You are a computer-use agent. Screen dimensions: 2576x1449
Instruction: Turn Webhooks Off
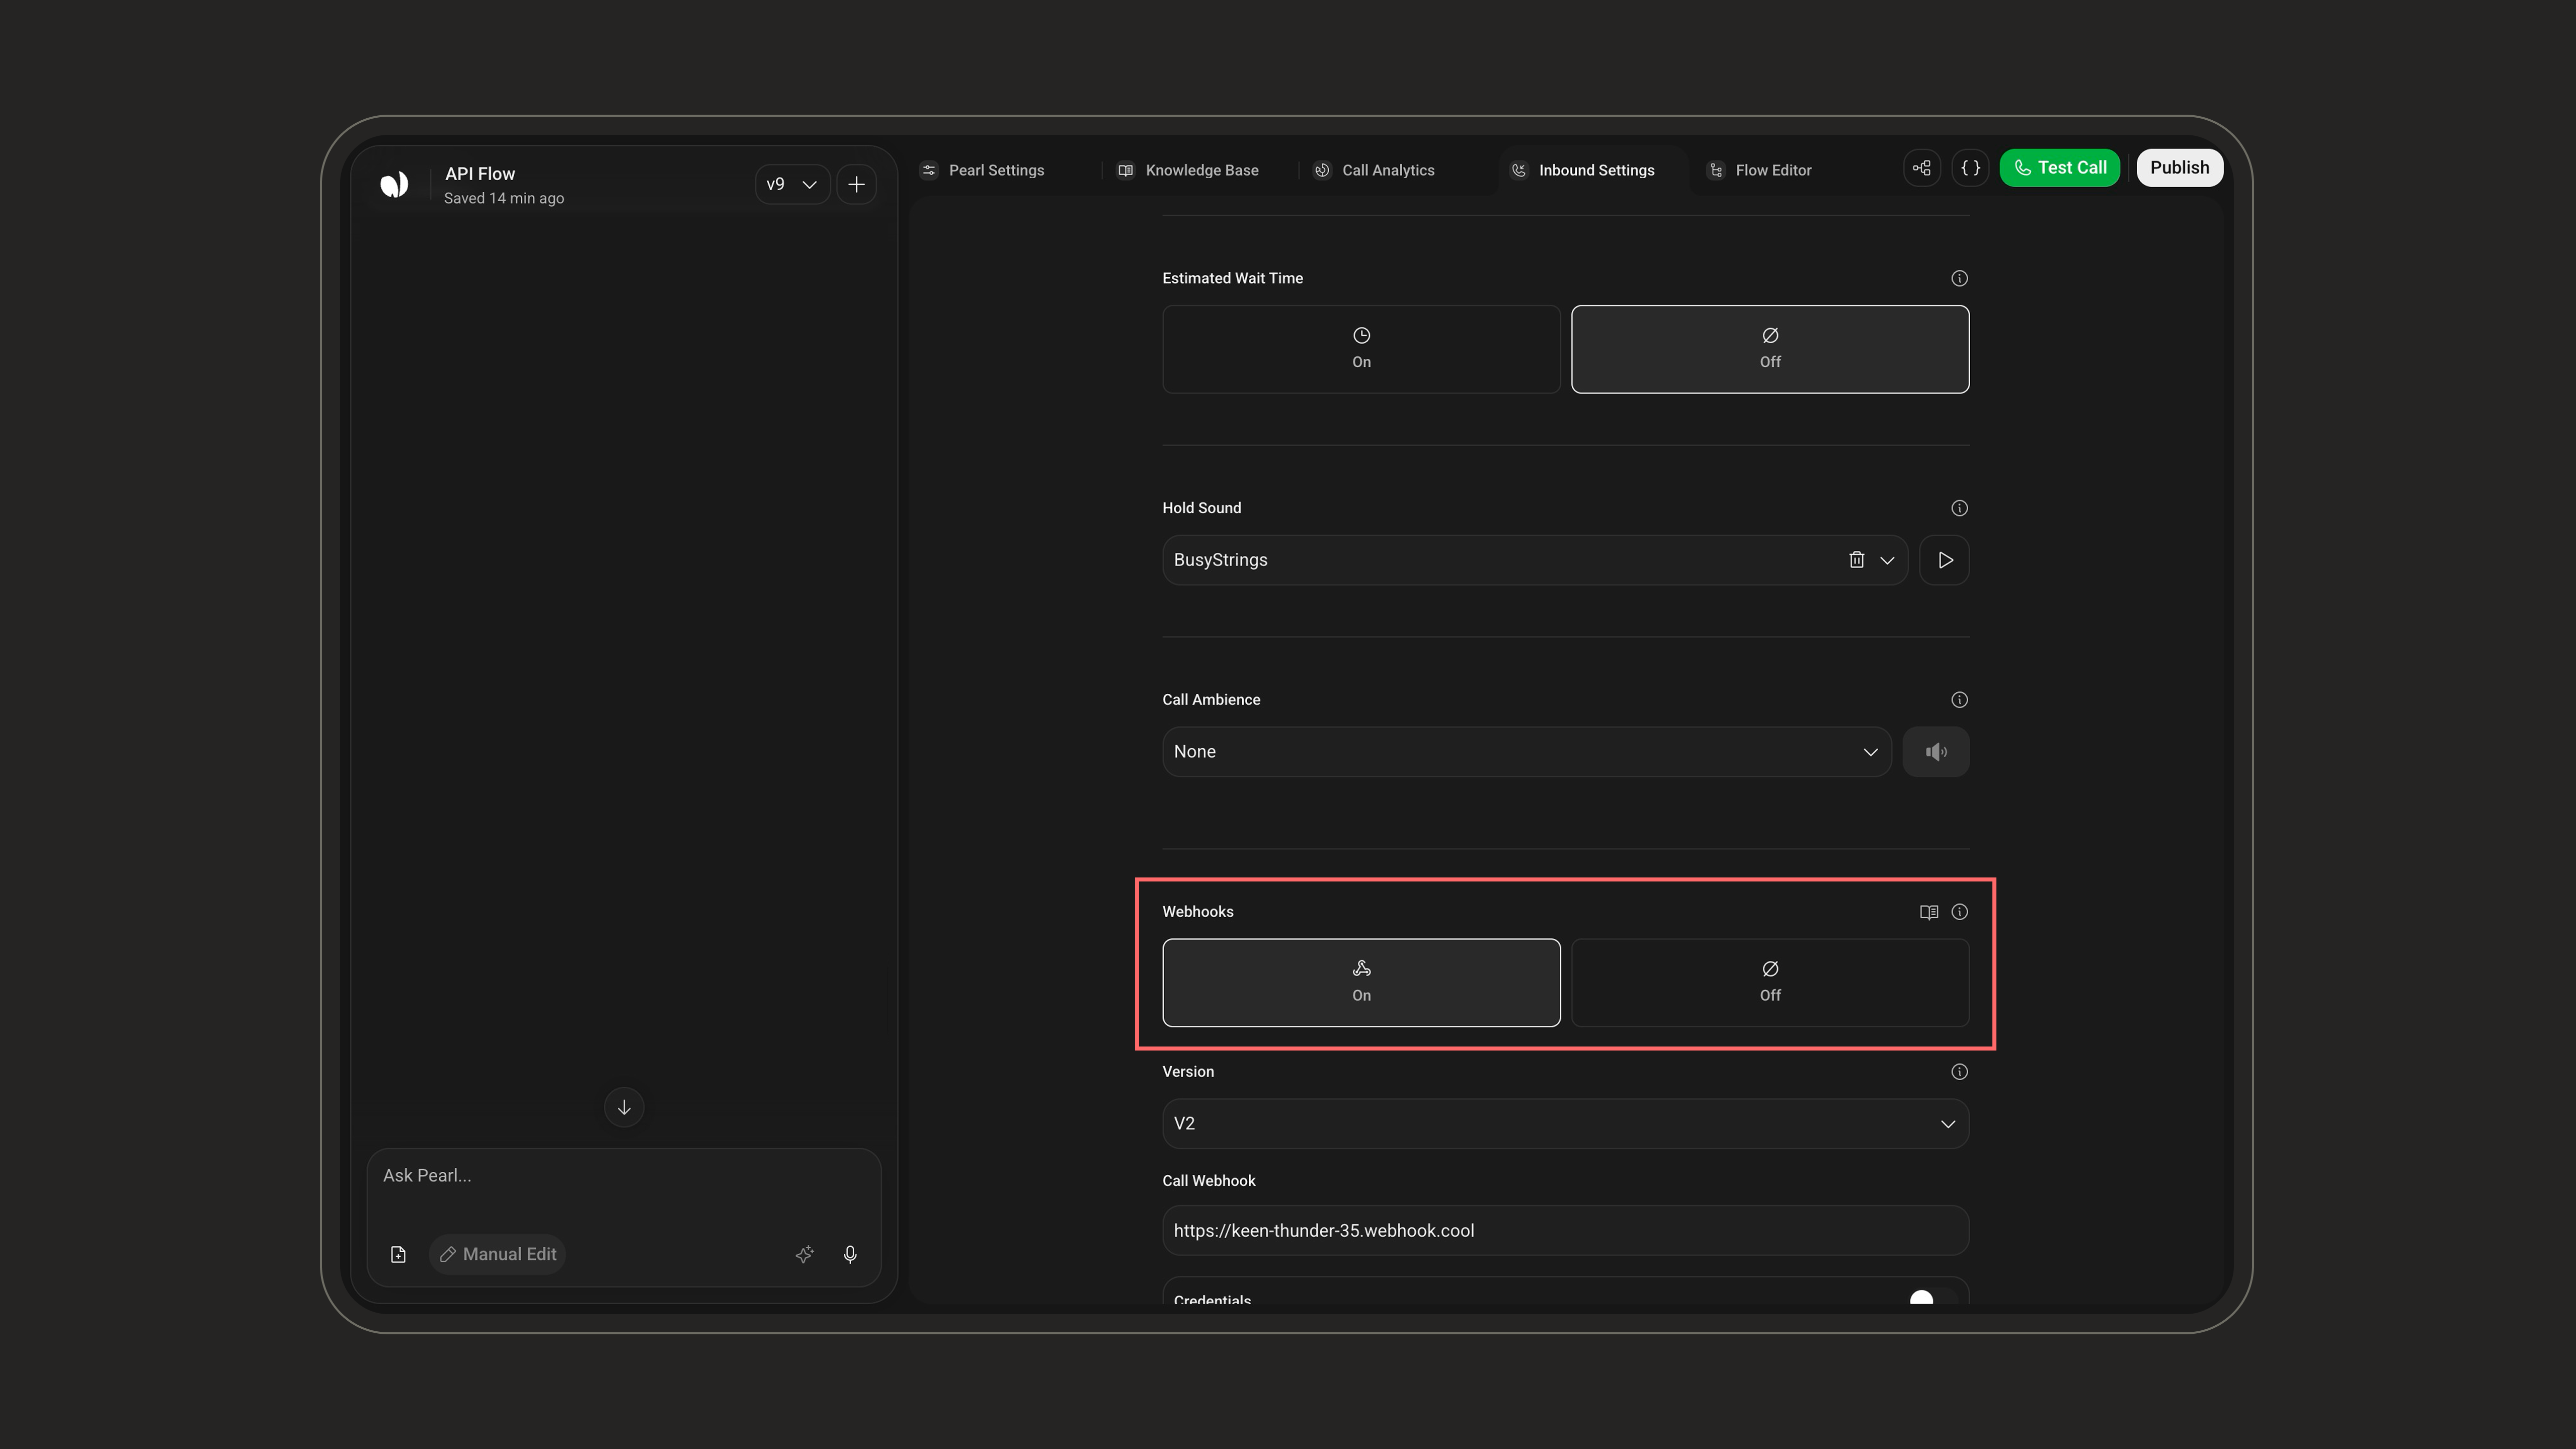1770,982
